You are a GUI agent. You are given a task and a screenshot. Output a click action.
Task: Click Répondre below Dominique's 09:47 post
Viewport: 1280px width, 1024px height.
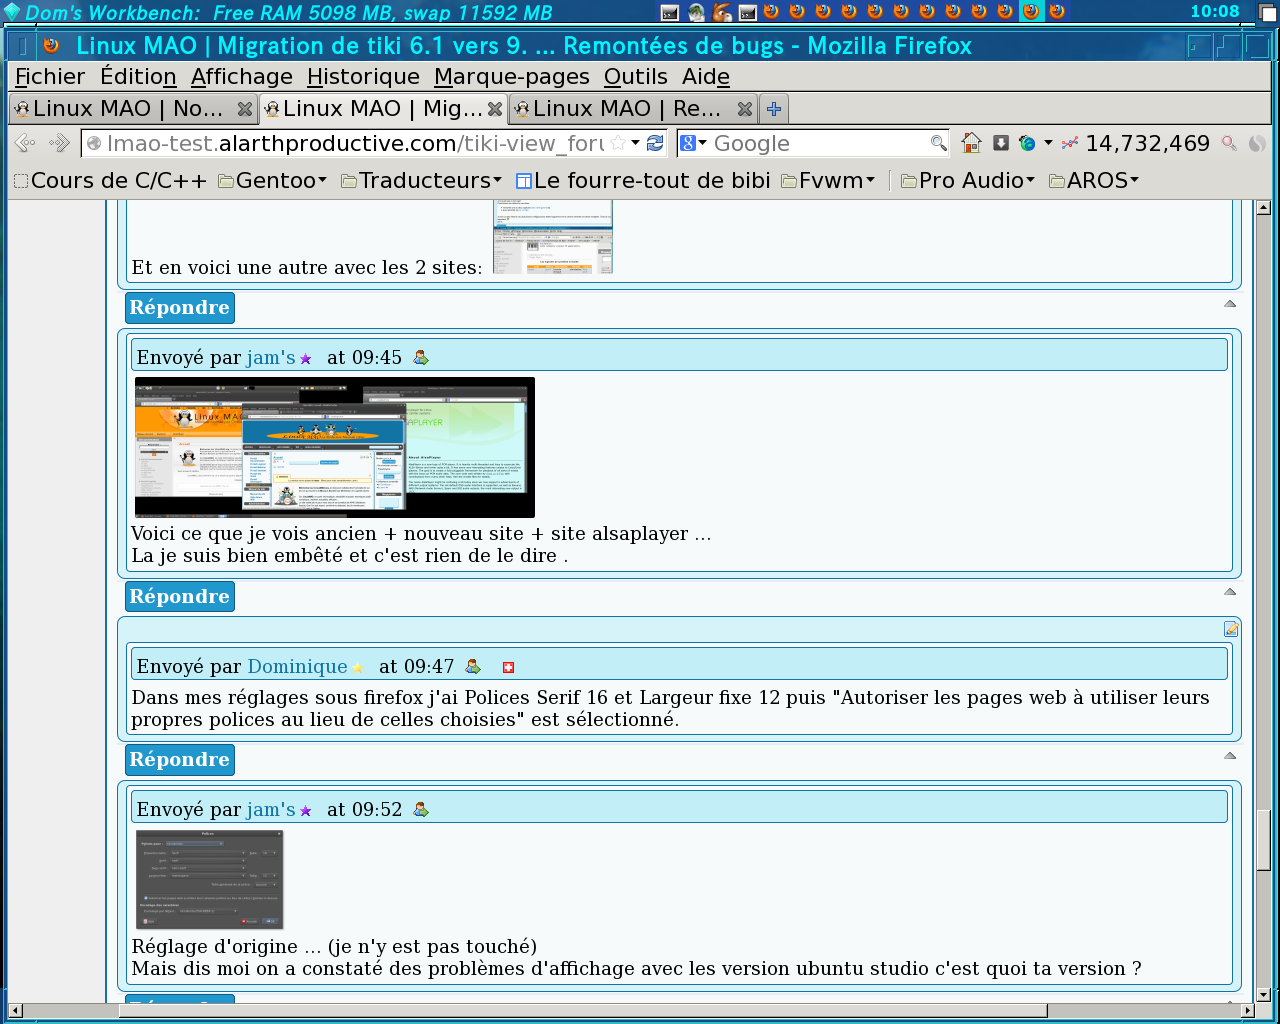[180, 759]
